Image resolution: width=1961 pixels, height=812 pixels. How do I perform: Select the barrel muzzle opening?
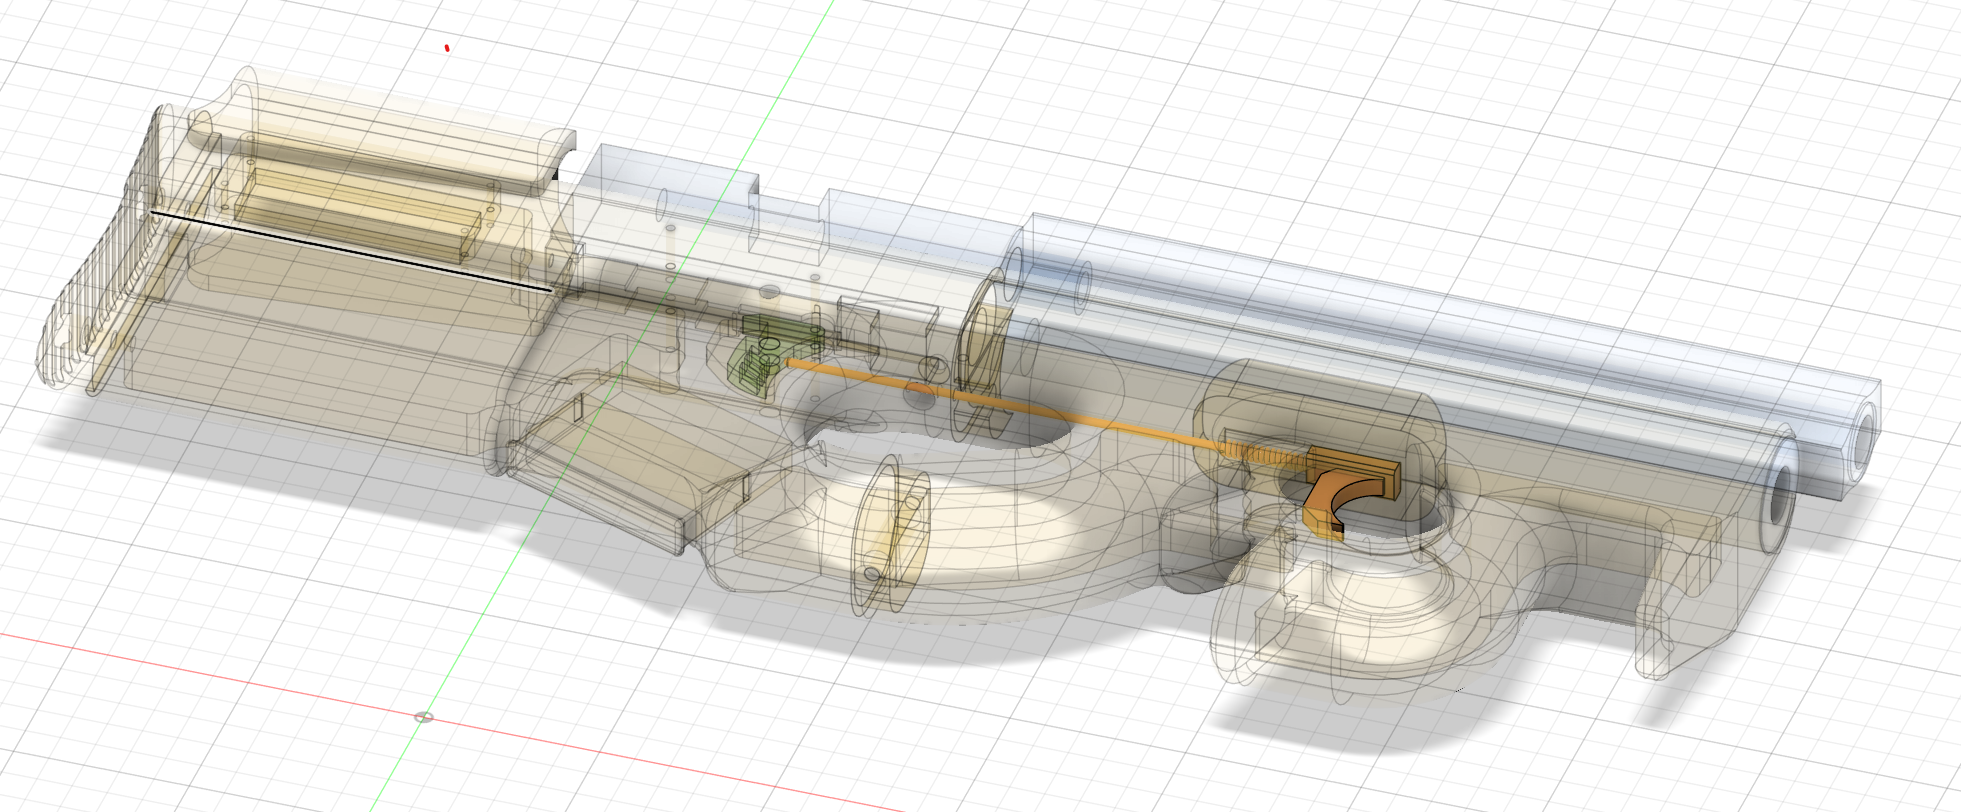(1782, 495)
